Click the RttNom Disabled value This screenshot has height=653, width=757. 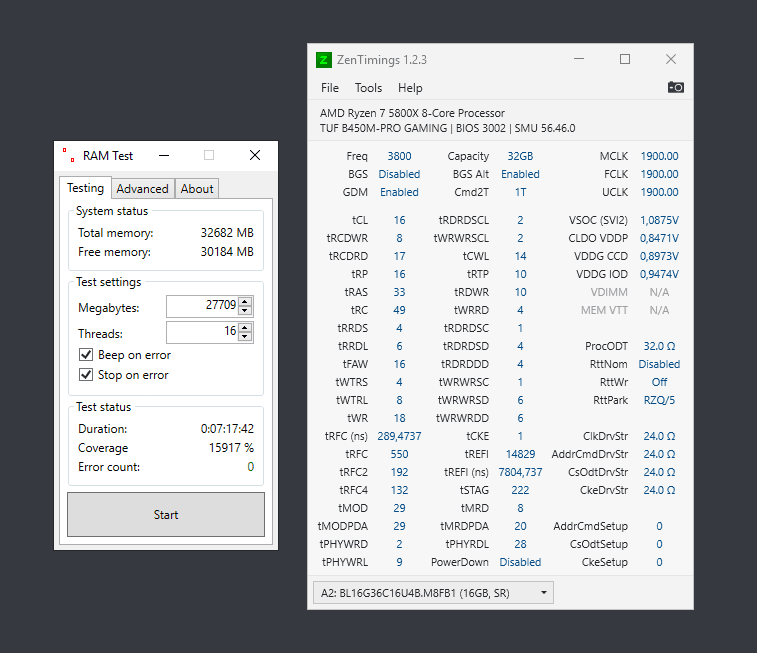[659, 364]
